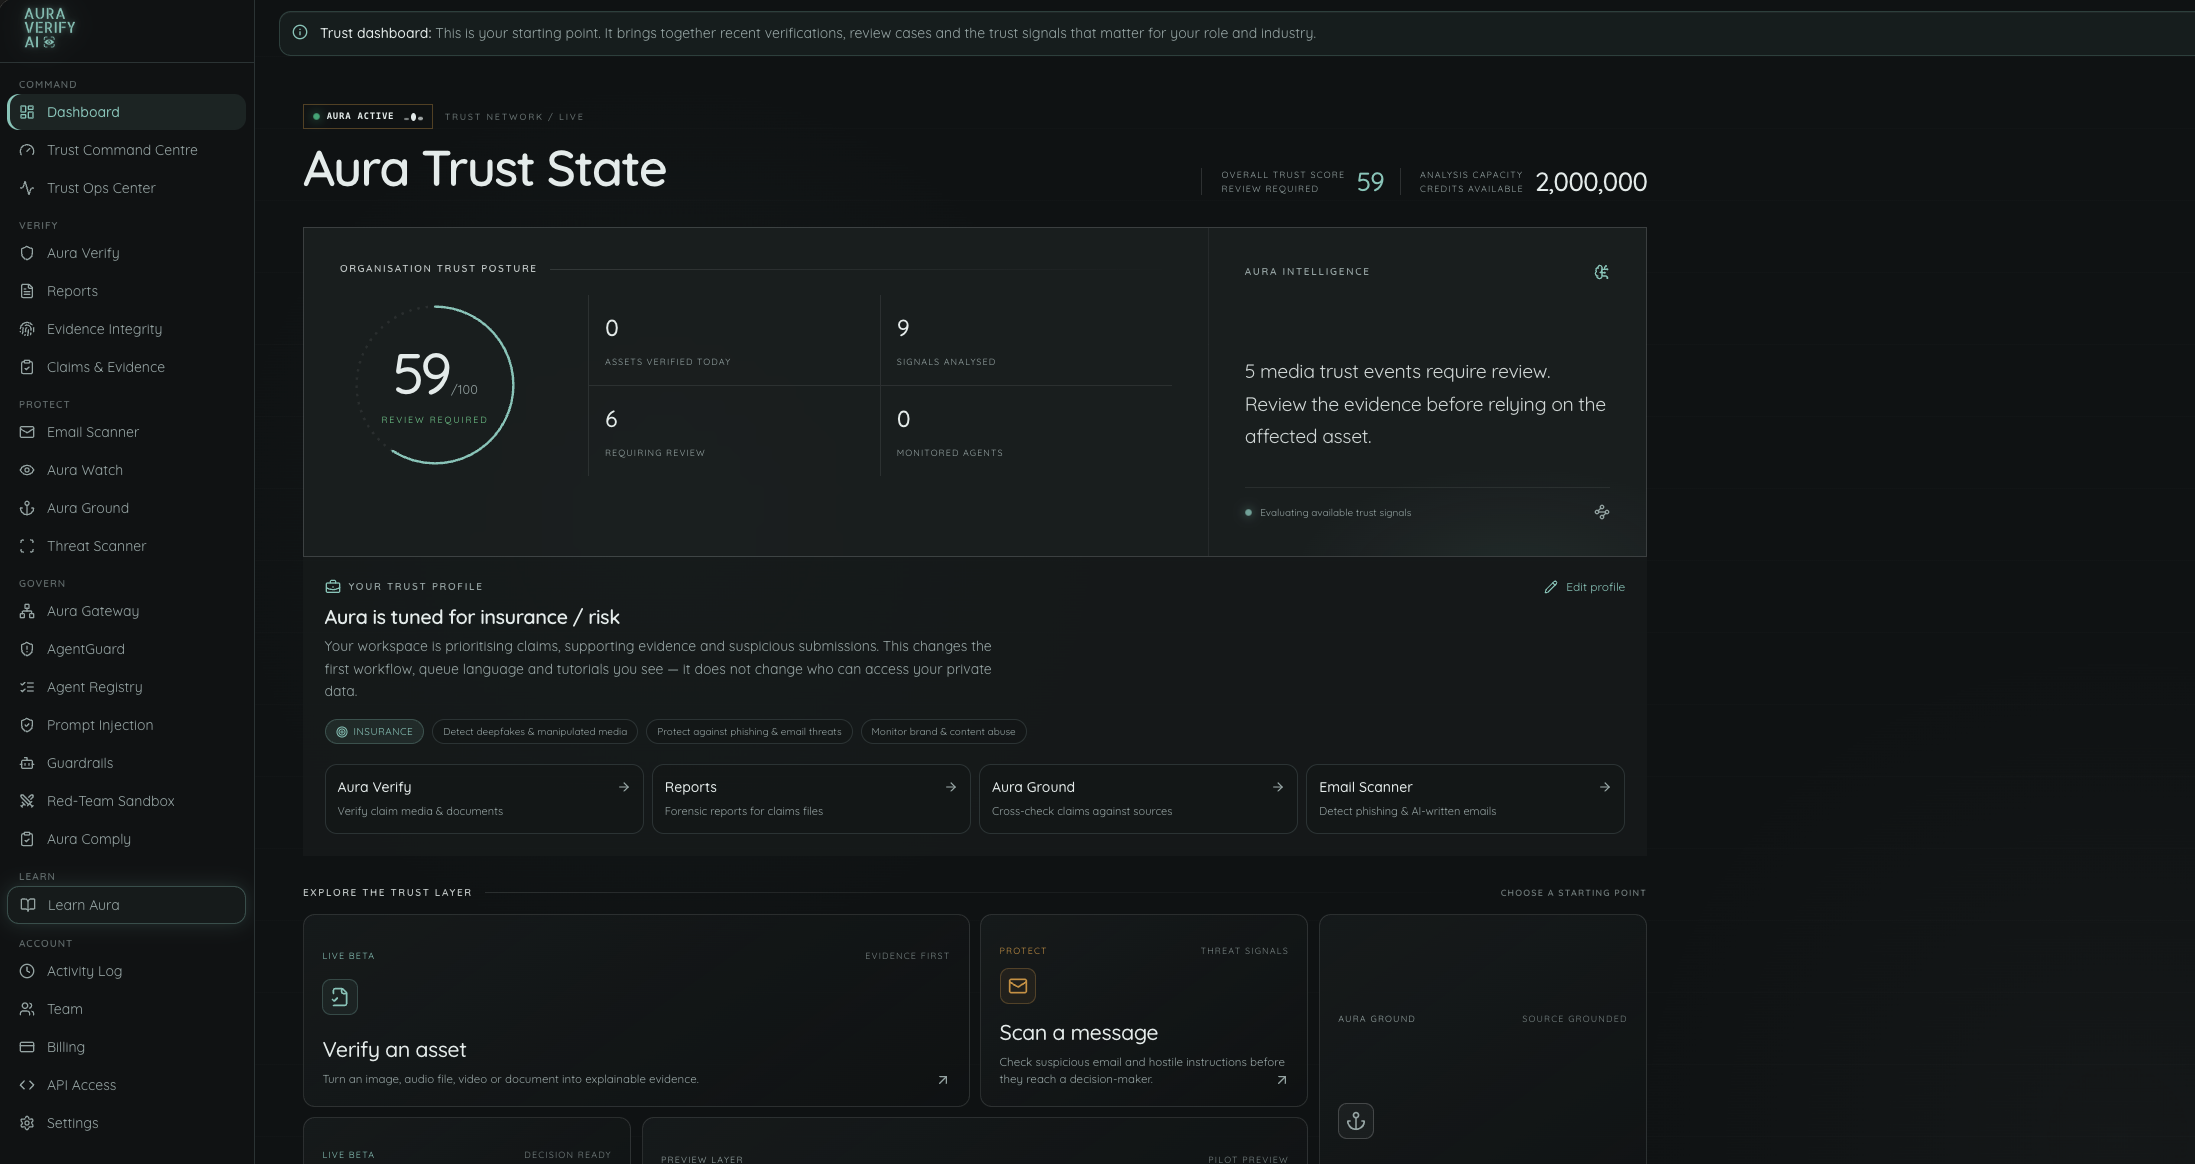Click the AURA ACTIVE status badge
2195x1164 pixels.
[x=368, y=117]
